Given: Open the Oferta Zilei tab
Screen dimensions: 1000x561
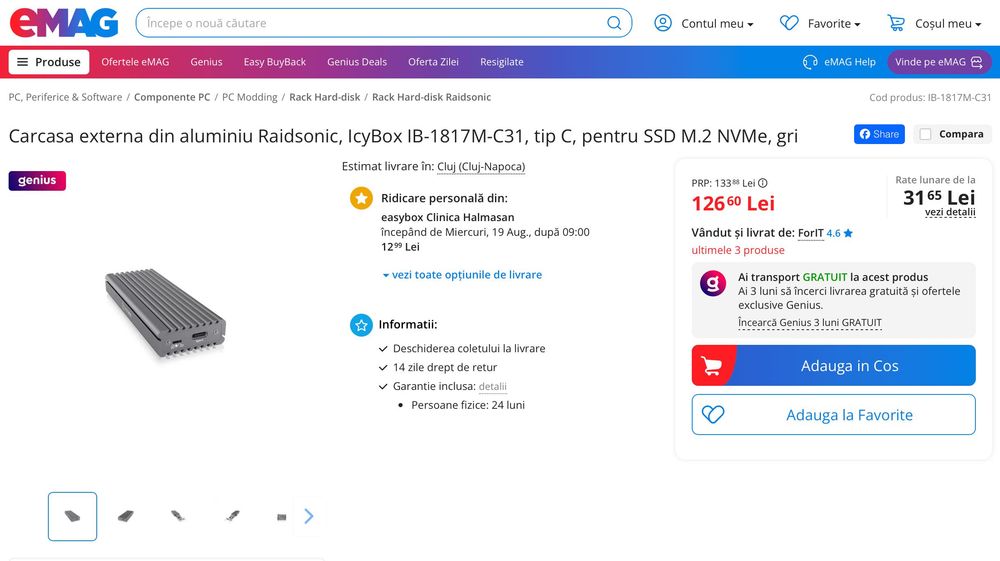Looking at the screenshot, I should (433, 62).
